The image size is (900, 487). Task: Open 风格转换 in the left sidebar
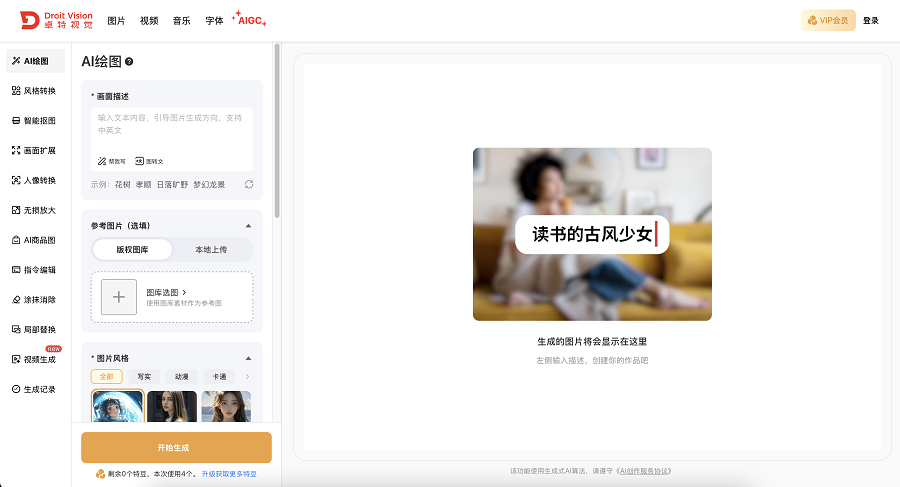39,91
